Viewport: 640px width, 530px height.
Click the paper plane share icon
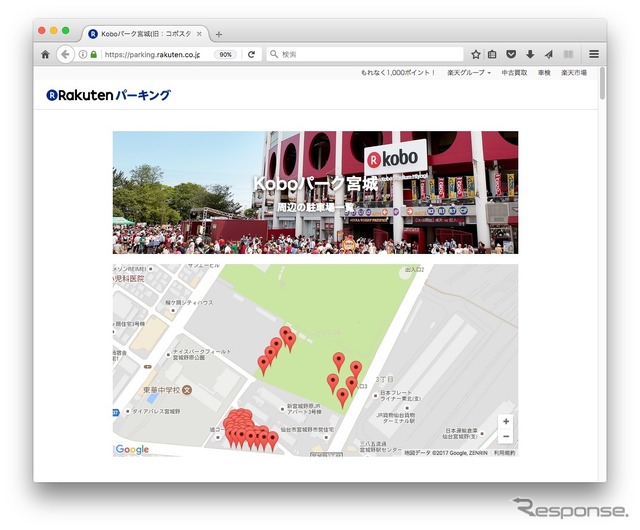coord(549,54)
